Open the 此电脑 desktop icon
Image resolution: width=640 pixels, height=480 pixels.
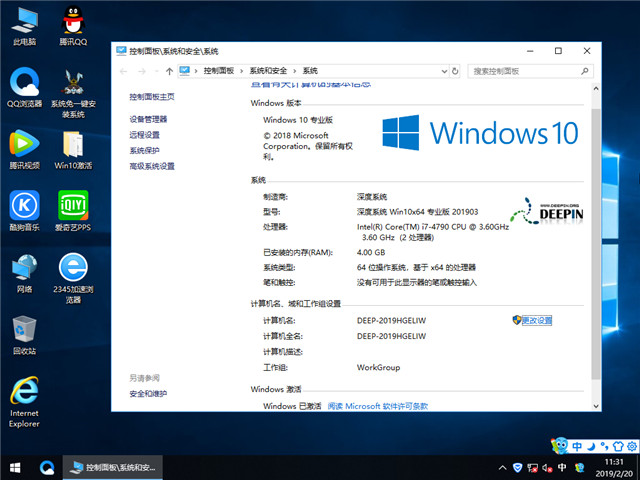pyautogui.click(x=24, y=26)
